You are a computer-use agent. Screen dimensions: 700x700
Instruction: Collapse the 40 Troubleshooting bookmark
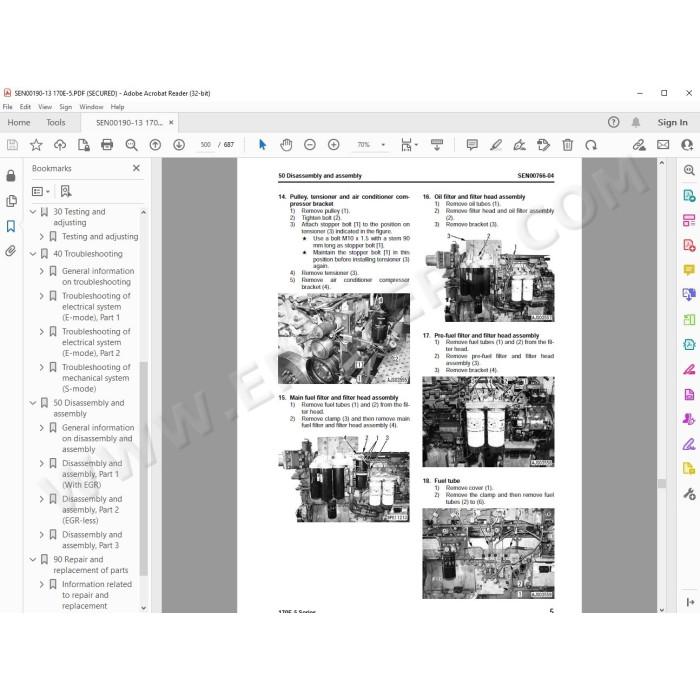(33, 254)
